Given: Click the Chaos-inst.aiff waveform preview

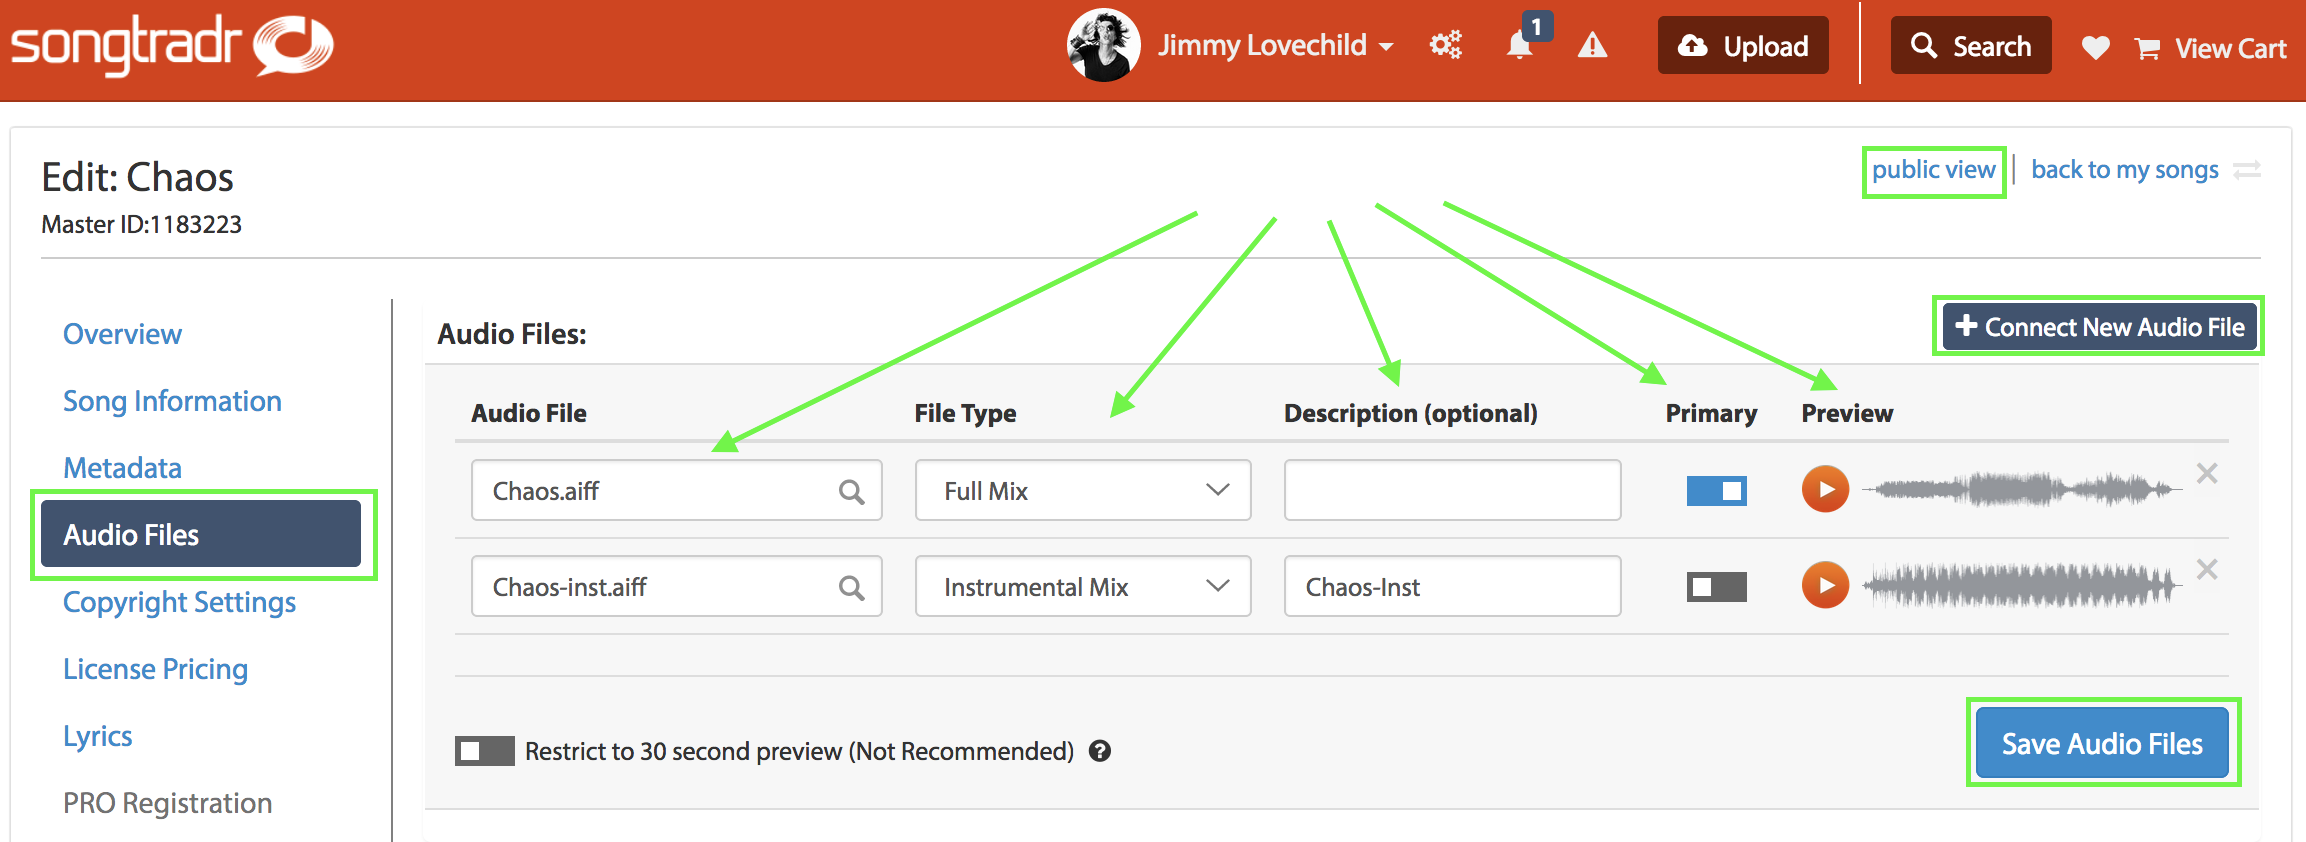Looking at the screenshot, I should tap(2021, 585).
